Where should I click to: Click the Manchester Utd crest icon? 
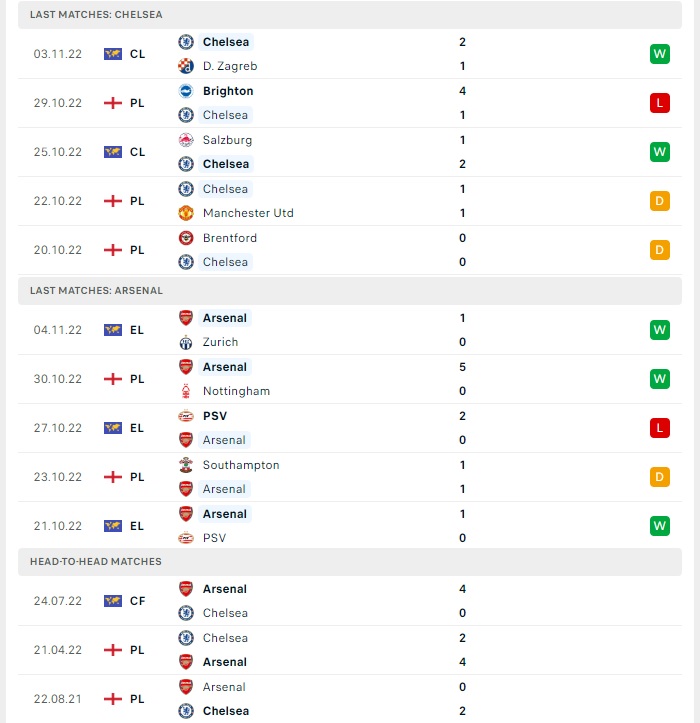pyautogui.click(x=186, y=213)
